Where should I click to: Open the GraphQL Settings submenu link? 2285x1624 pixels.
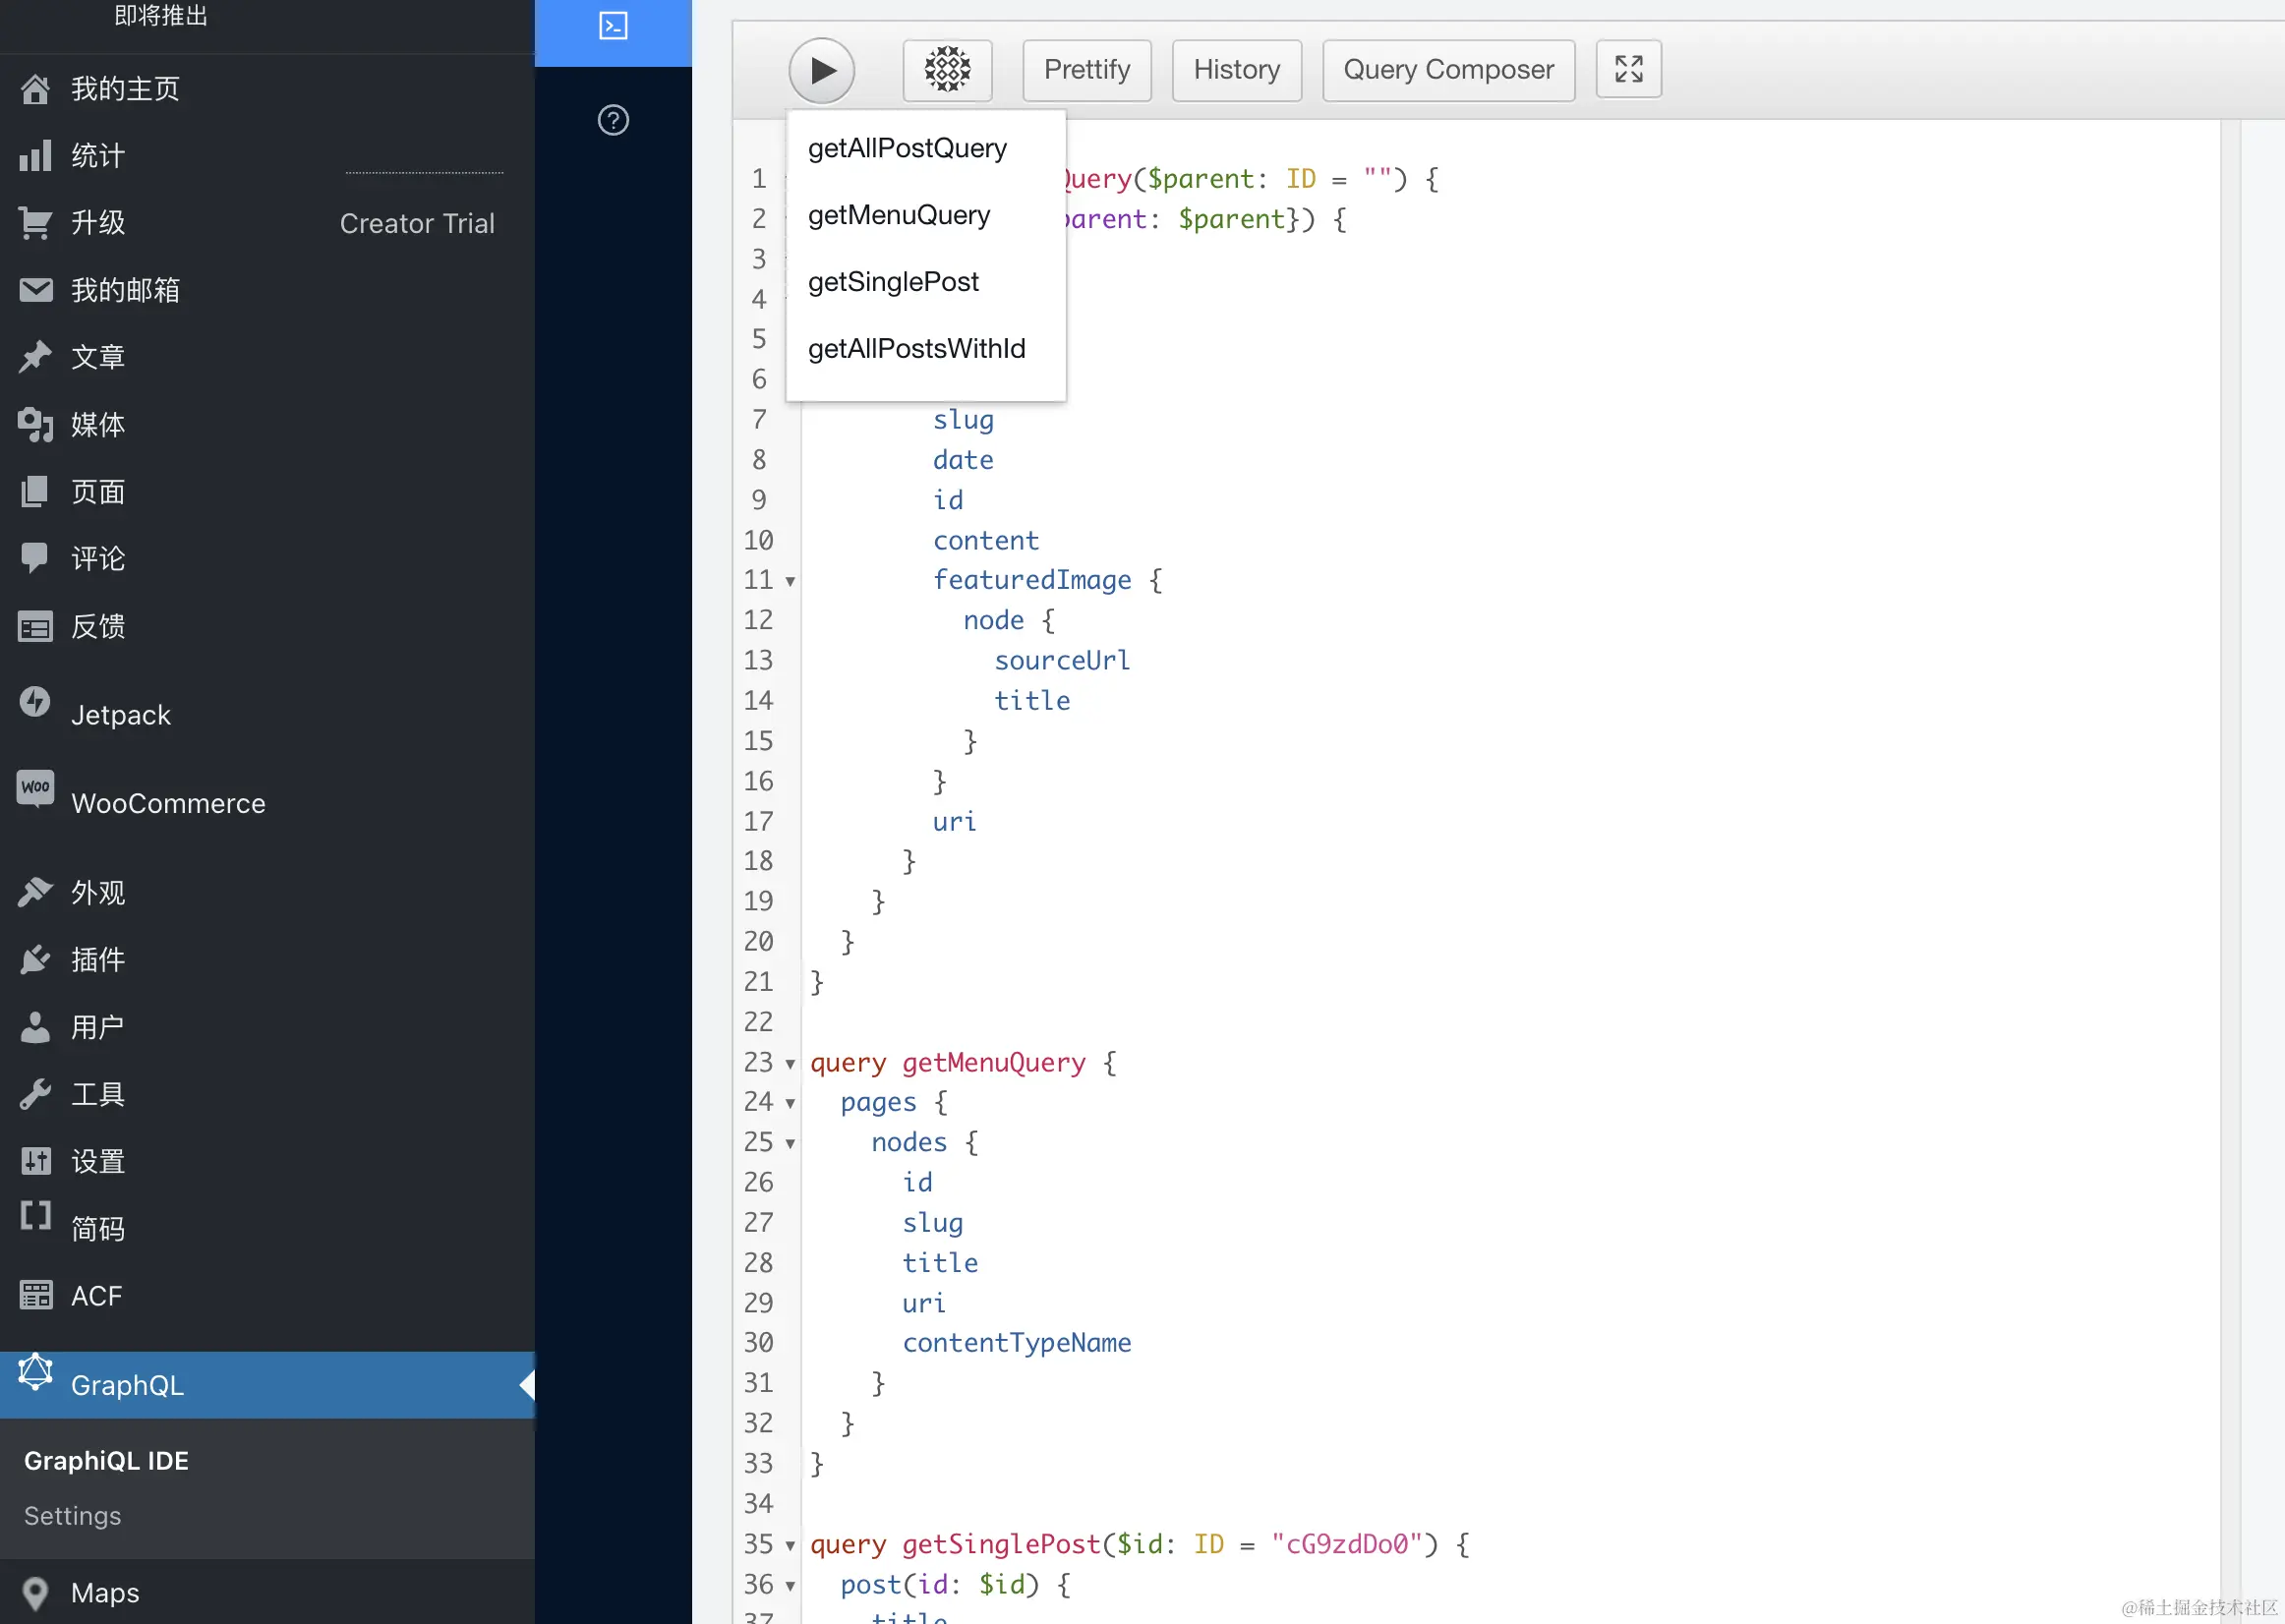[x=73, y=1516]
